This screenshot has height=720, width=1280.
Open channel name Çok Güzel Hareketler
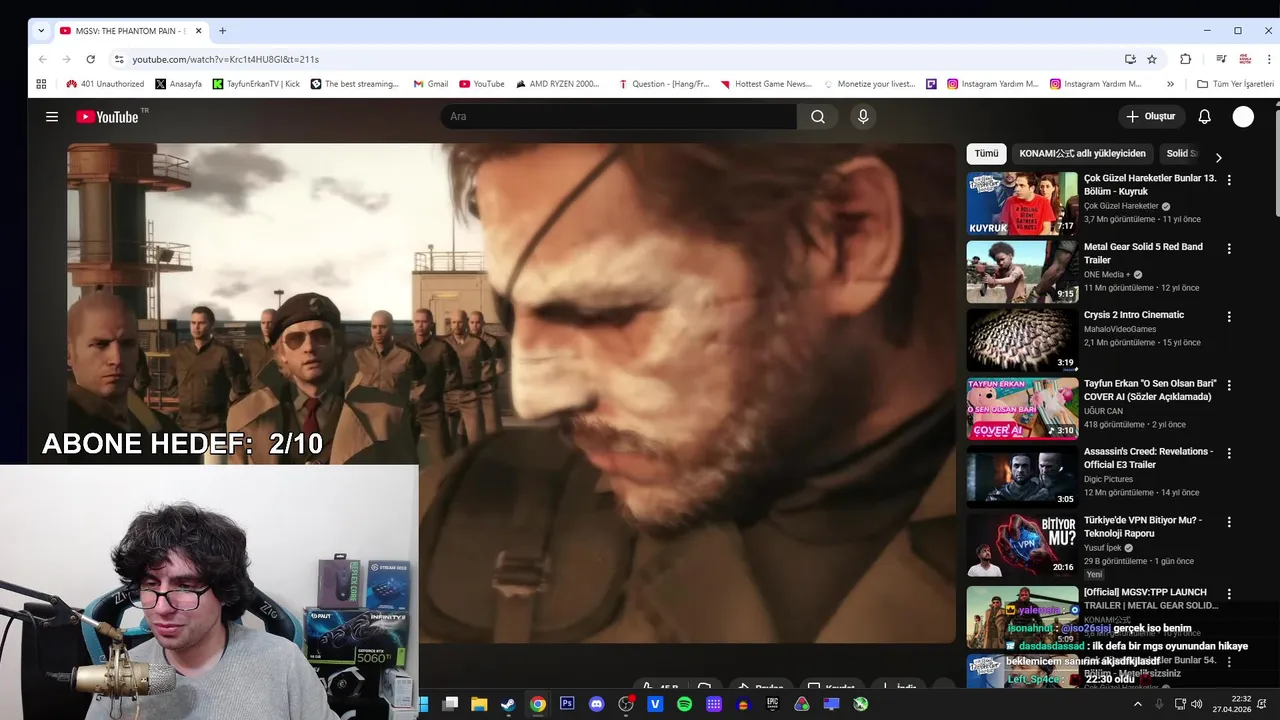tap(1121, 206)
